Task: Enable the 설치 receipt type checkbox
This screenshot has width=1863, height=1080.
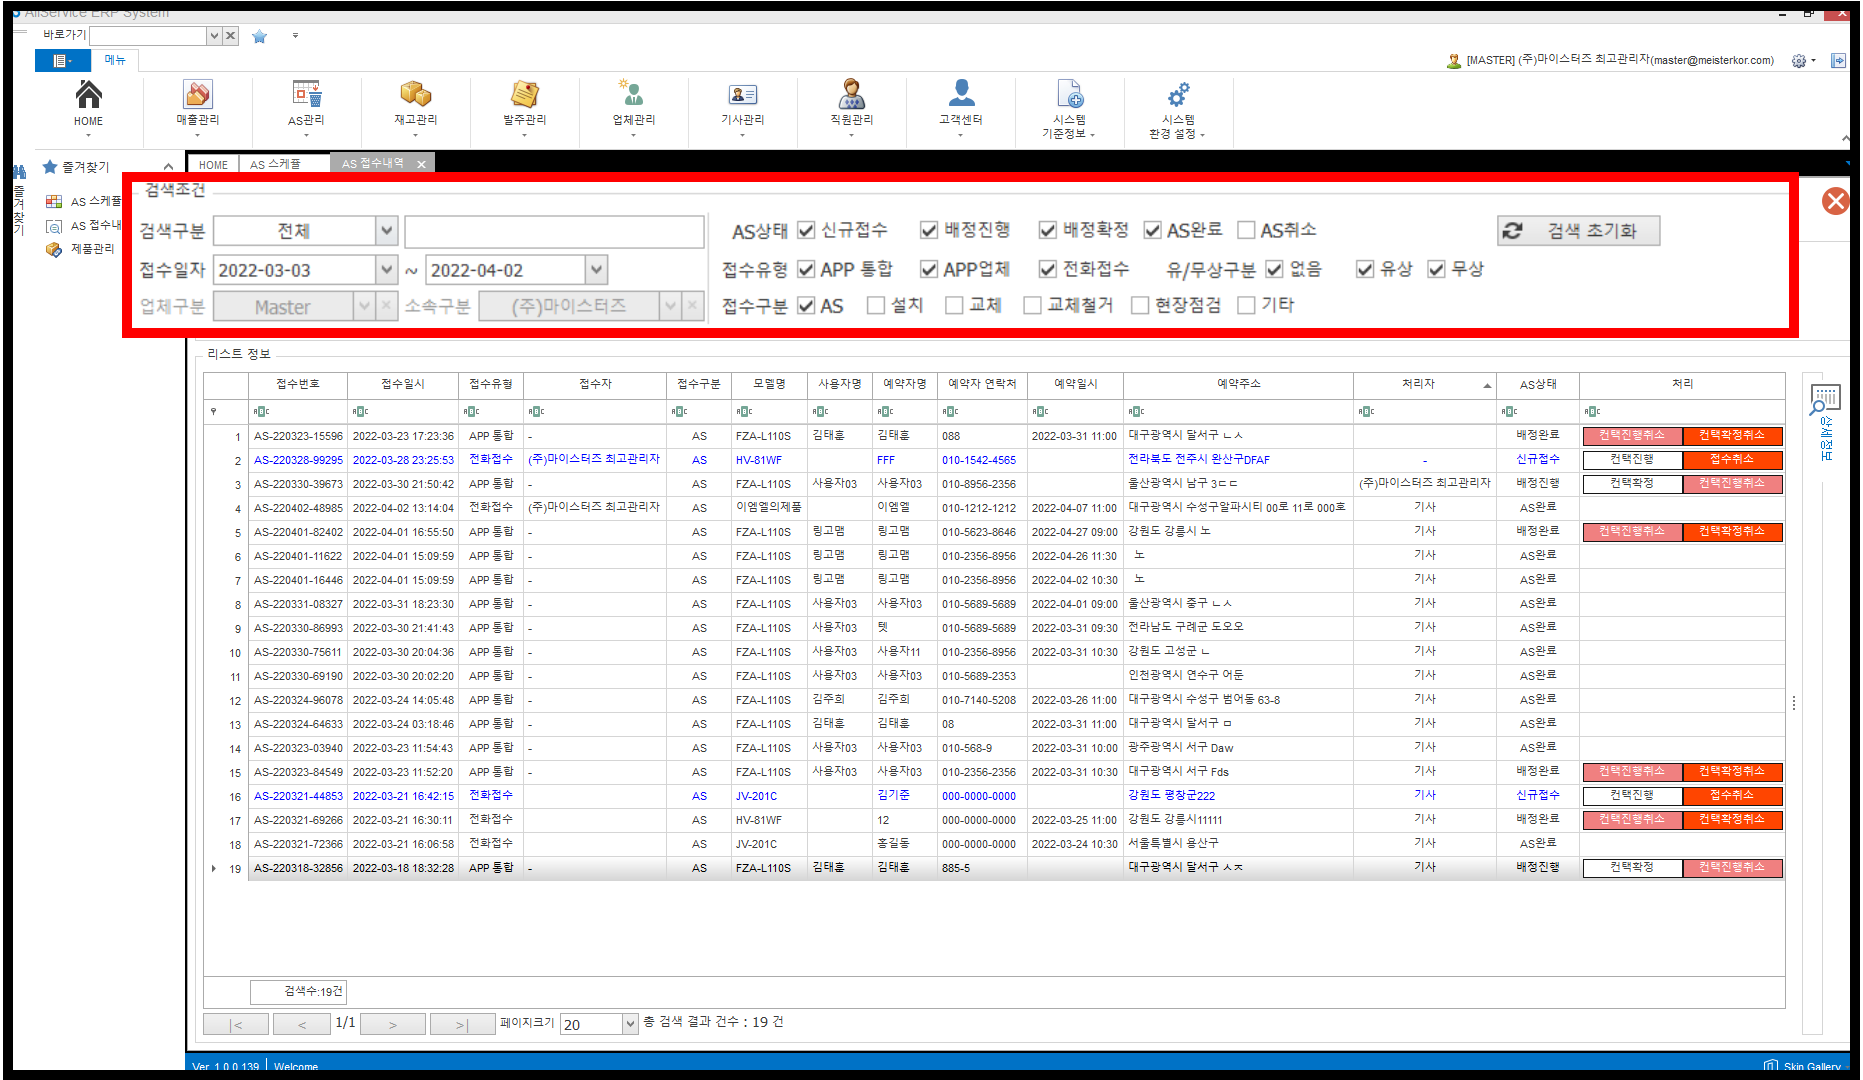Action: (x=876, y=305)
